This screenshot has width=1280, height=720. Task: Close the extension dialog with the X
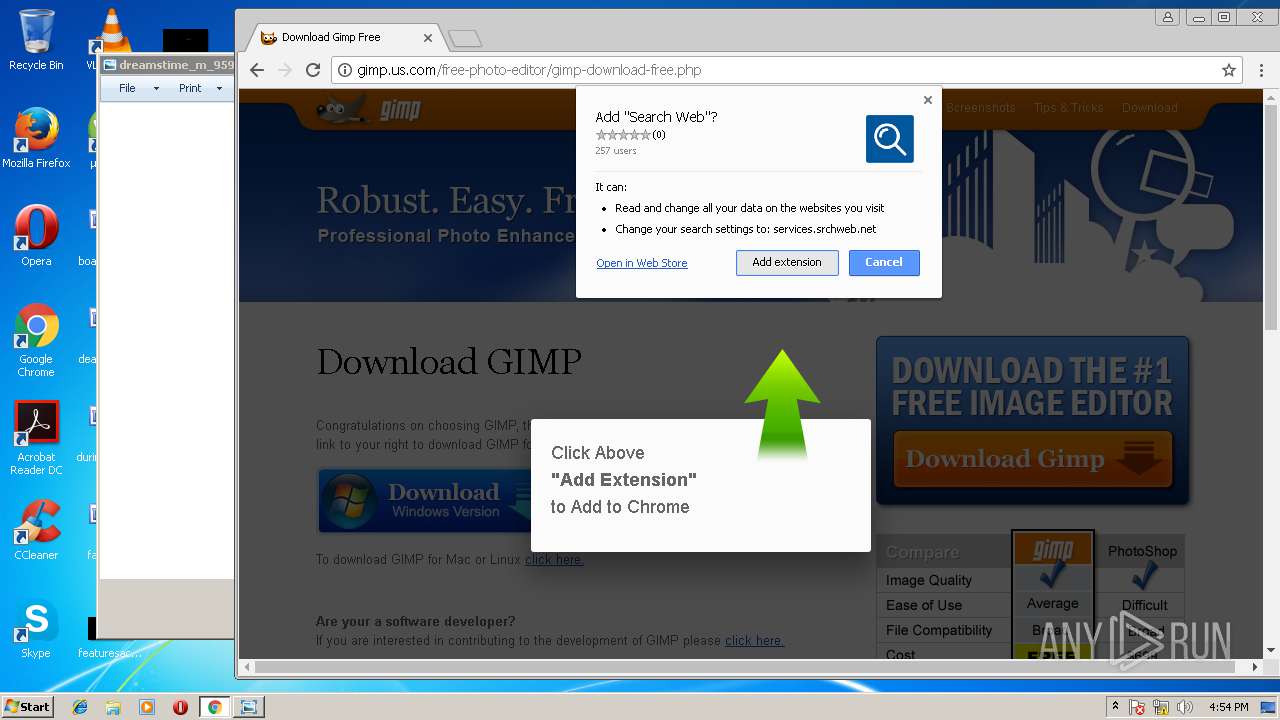pos(928,100)
